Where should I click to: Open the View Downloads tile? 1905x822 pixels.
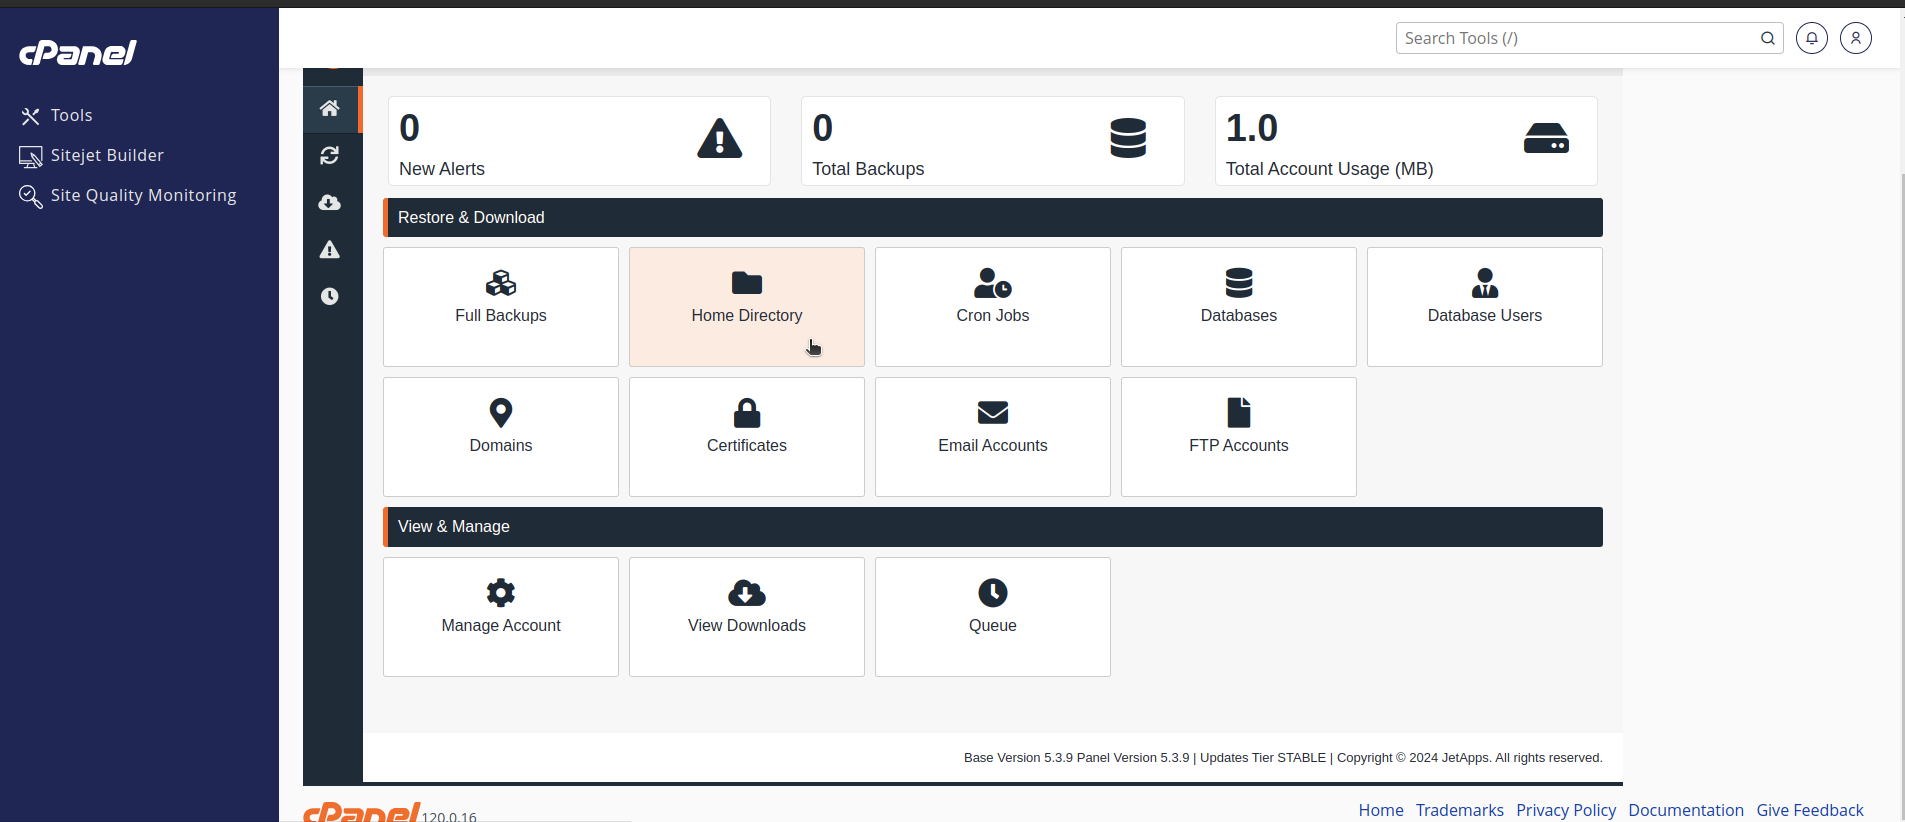(x=747, y=617)
